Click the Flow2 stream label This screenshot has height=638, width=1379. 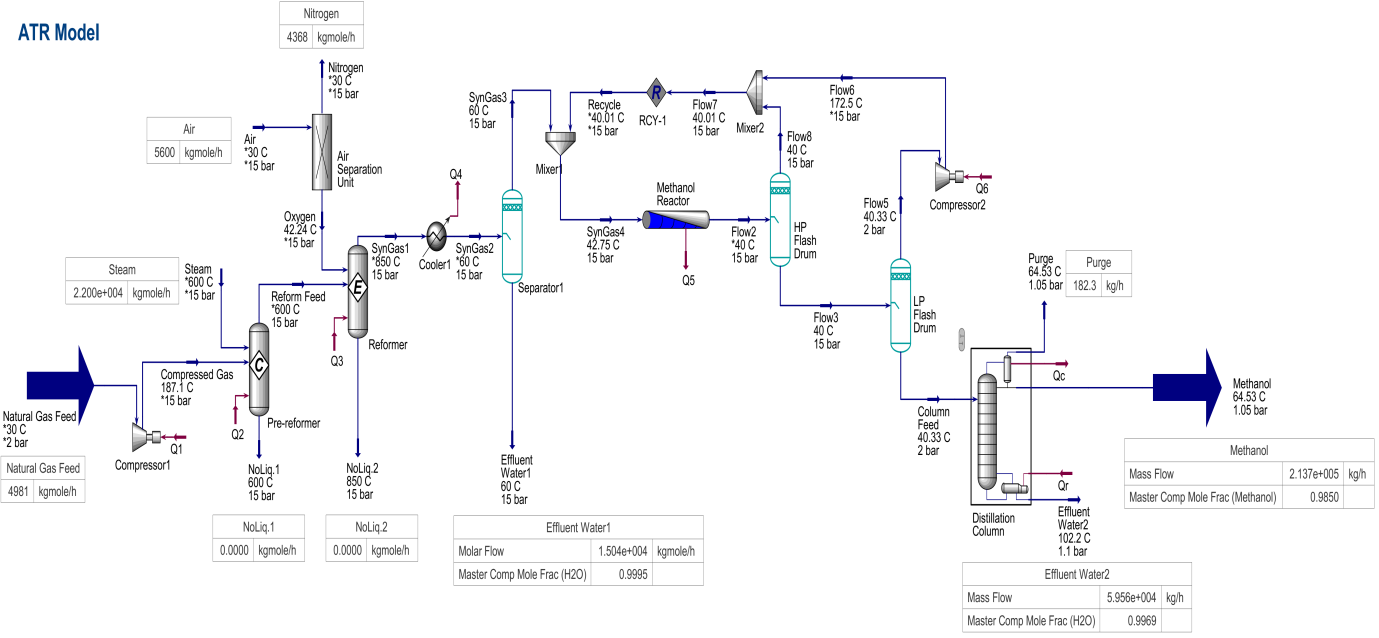click(x=743, y=232)
